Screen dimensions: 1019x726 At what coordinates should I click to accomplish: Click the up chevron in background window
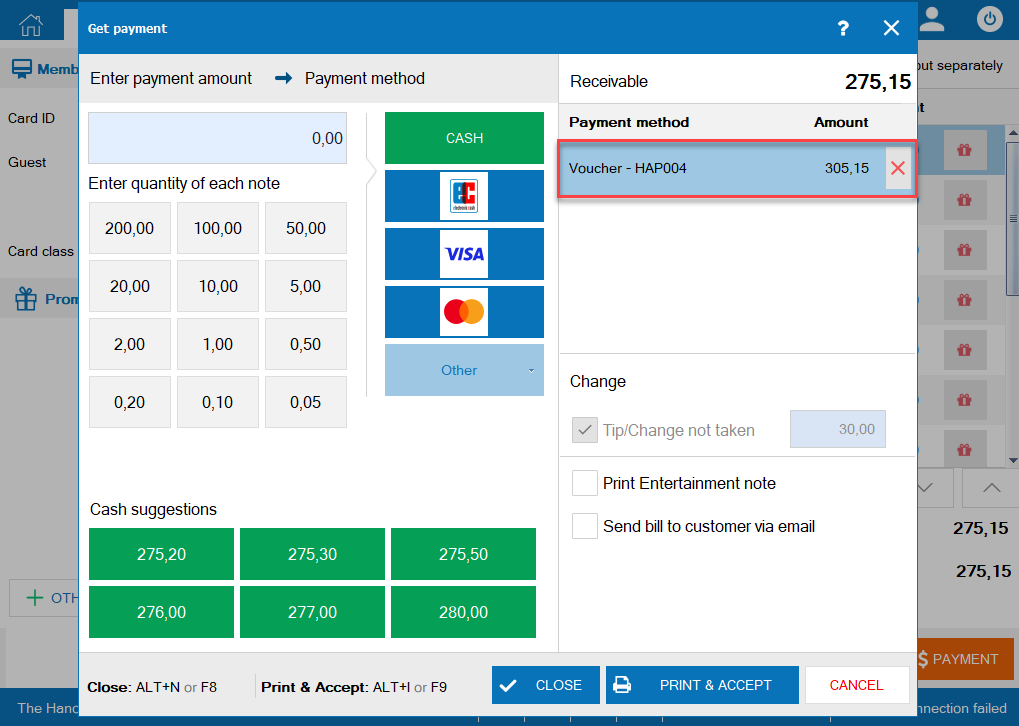tap(992, 487)
